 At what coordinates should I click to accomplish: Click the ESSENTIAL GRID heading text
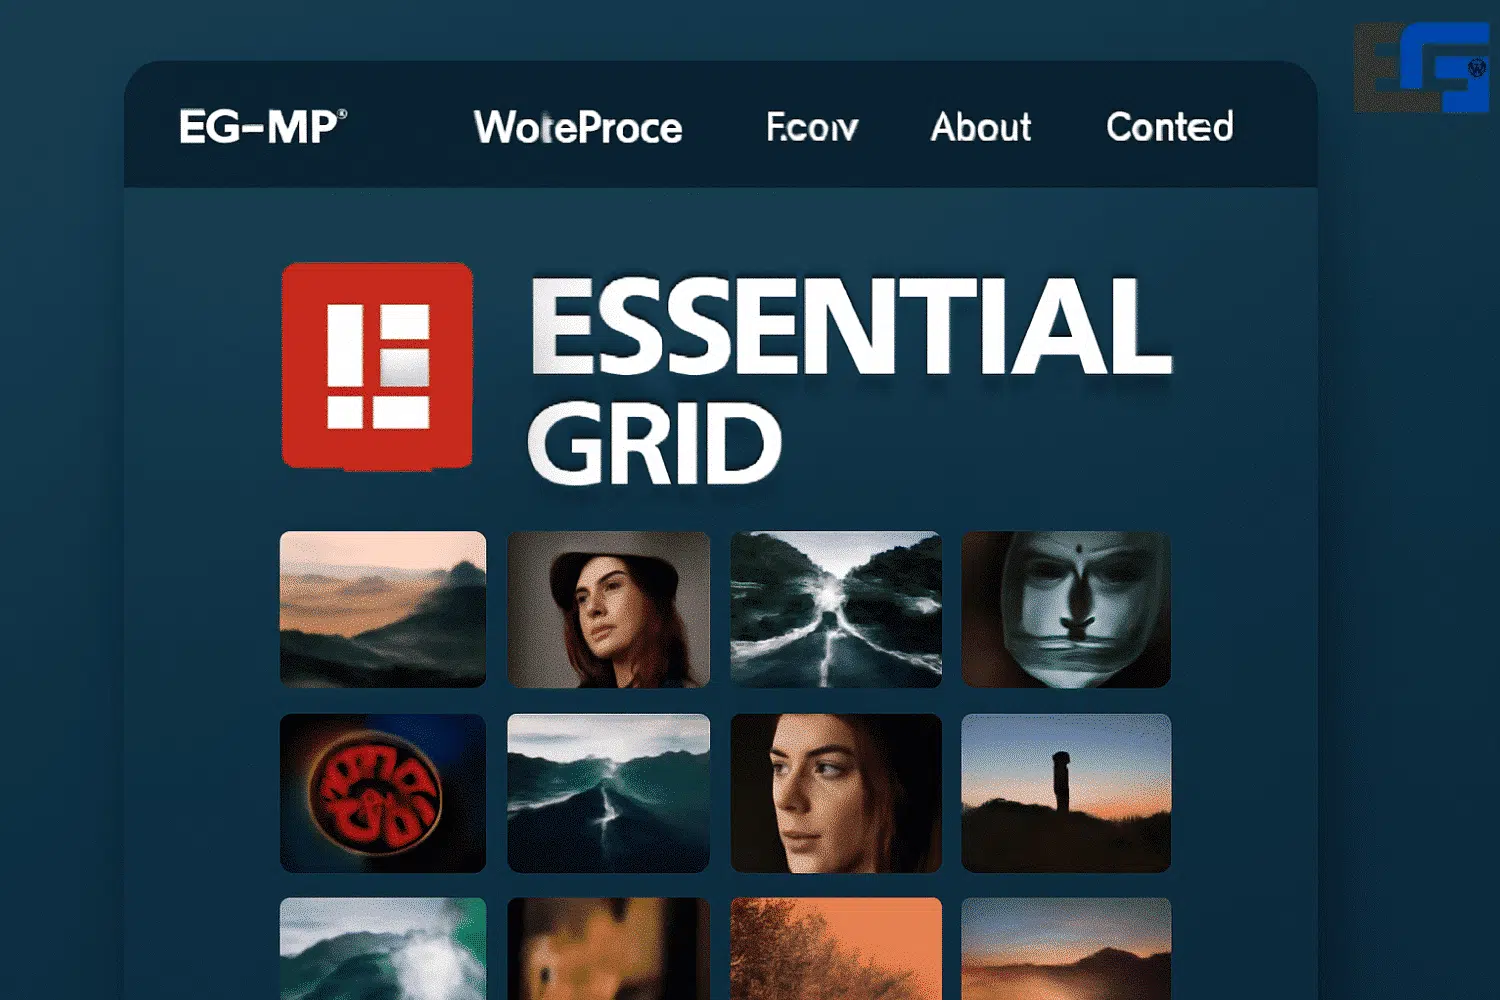(x=846, y=337)
